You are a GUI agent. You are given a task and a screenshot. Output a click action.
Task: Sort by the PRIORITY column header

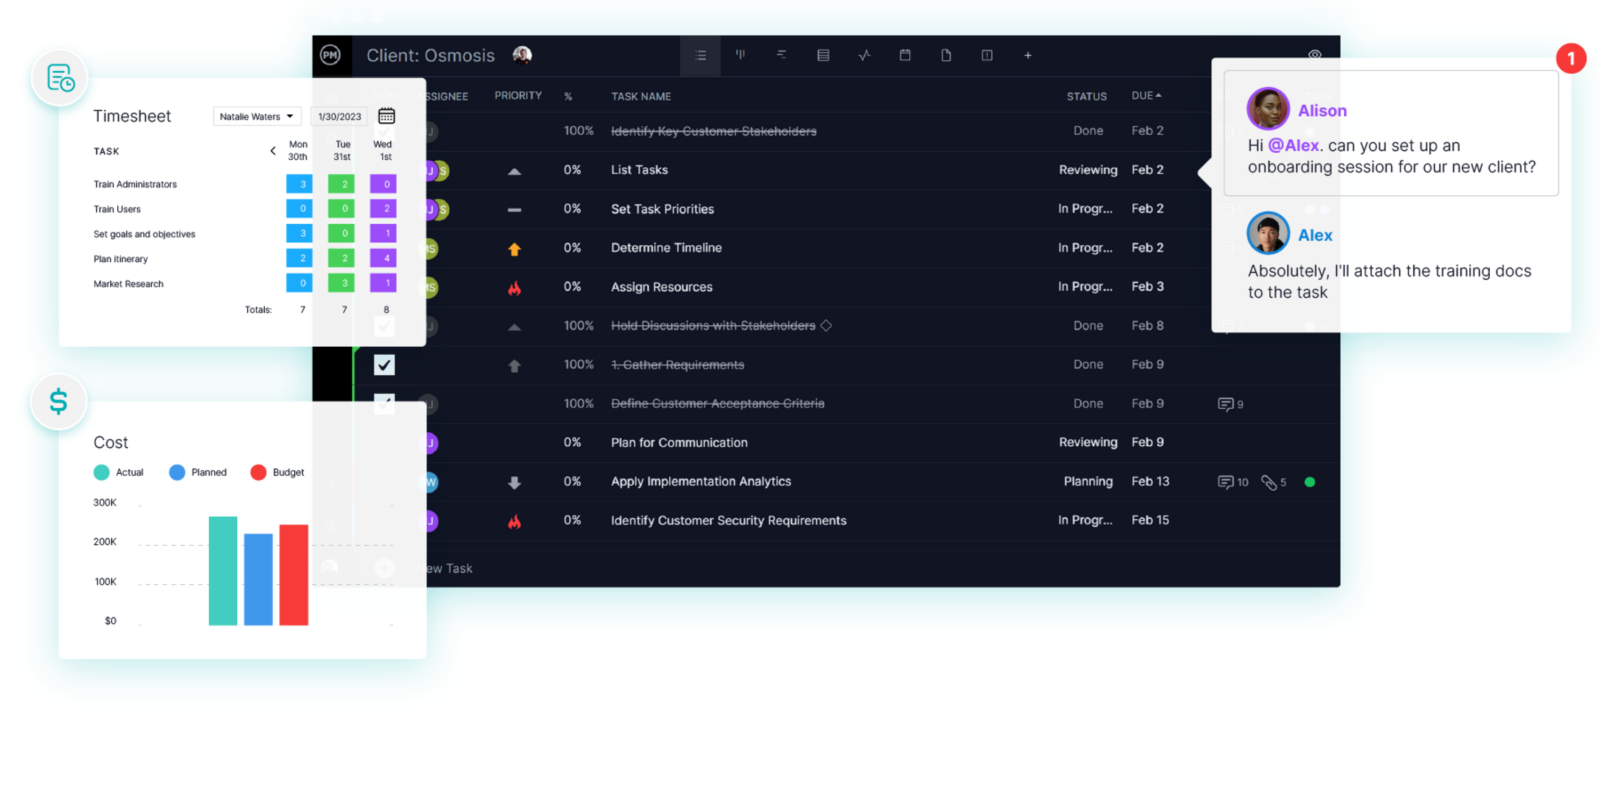coord(518,96)
